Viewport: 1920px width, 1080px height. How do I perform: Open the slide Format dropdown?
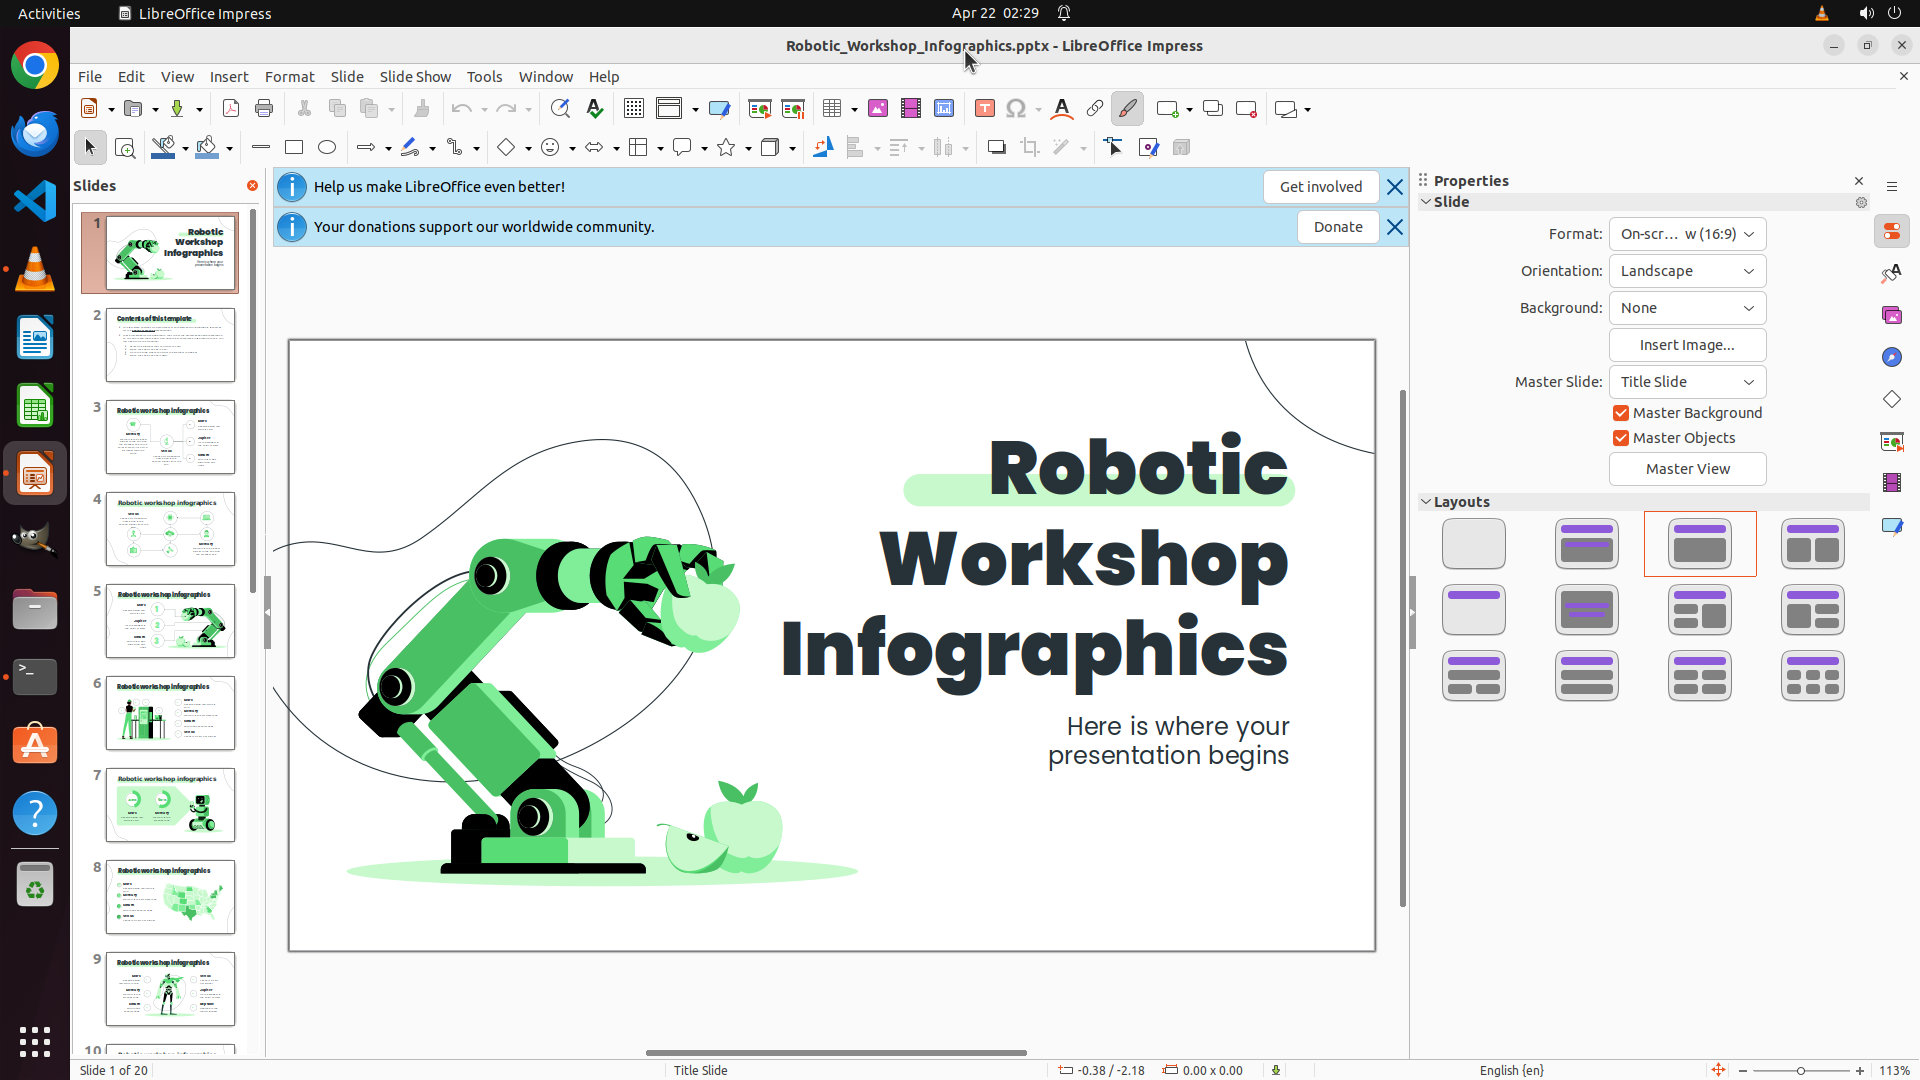tap(1687, 234)
